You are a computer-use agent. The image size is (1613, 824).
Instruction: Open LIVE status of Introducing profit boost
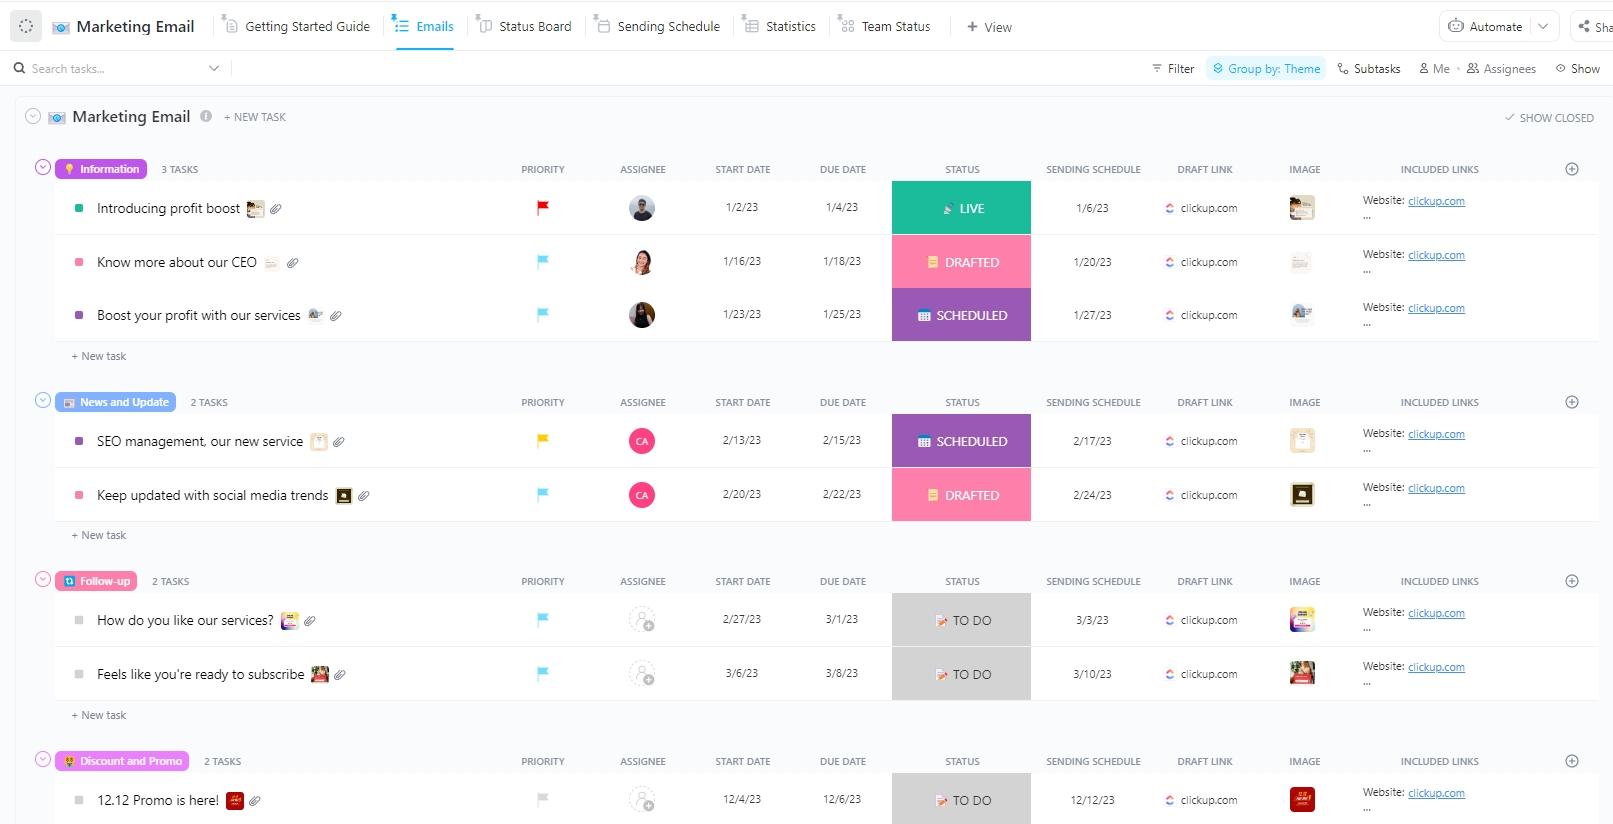click(x=961, y=208)
